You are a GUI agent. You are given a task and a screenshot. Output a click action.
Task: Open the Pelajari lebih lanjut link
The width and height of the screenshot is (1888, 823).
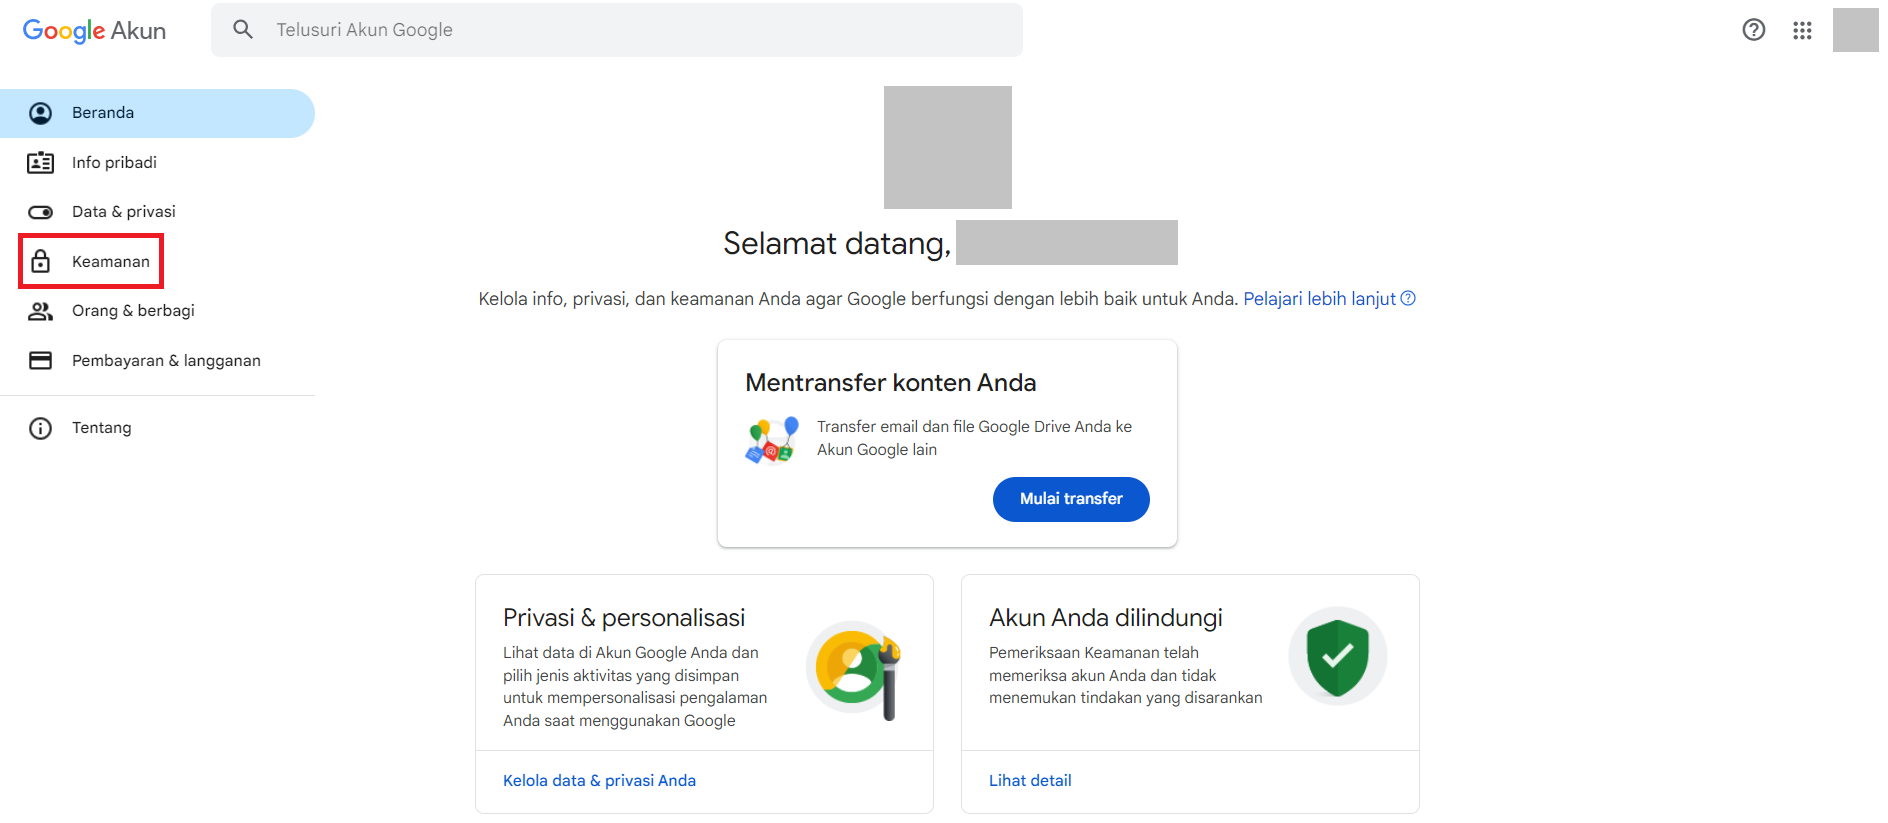(x=1319, y=299)
